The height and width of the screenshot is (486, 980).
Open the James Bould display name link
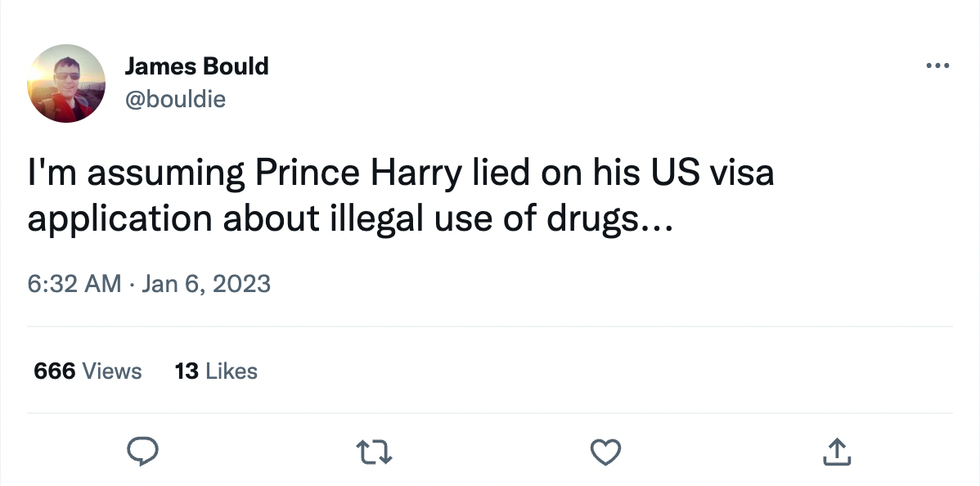[196, 67]
